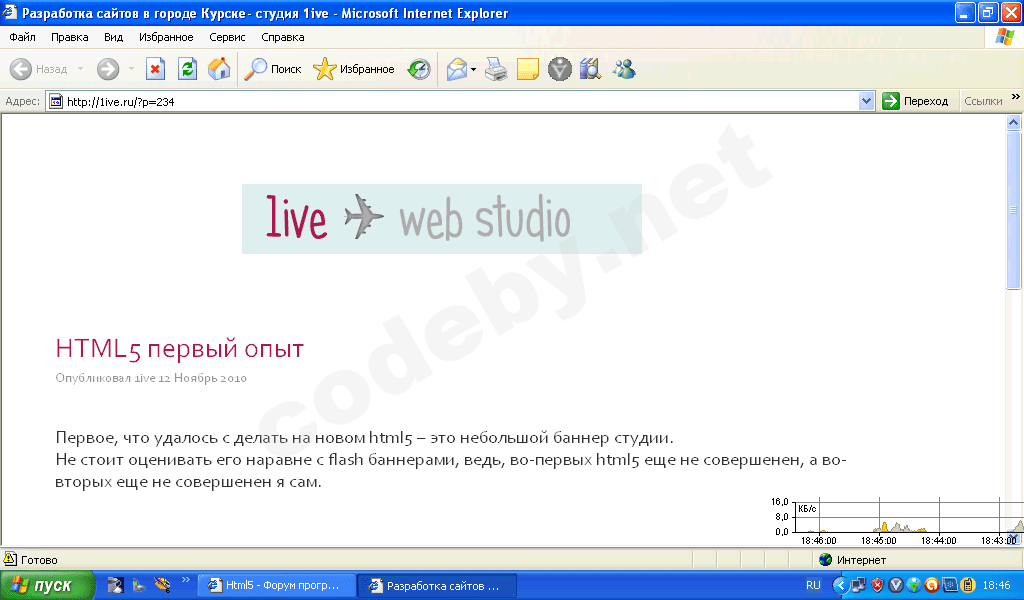Click the orange circular tray icon
The image size is (1024, 600).
[931, 585]
